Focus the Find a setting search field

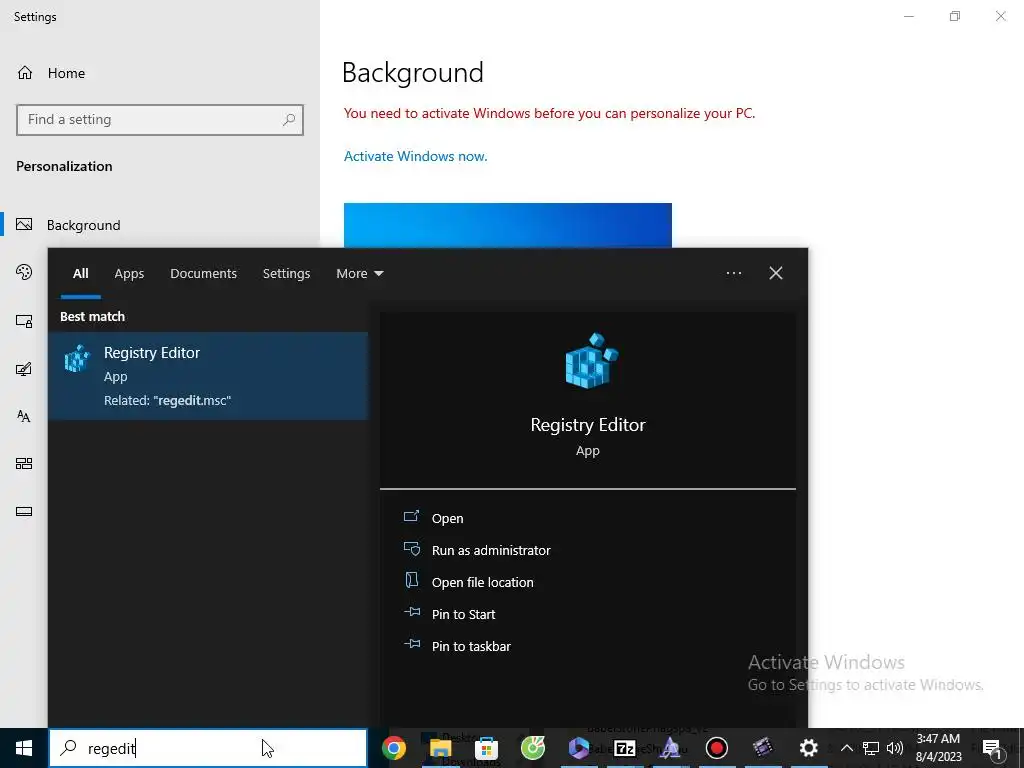pyautogui.click(x=160, y=120)
